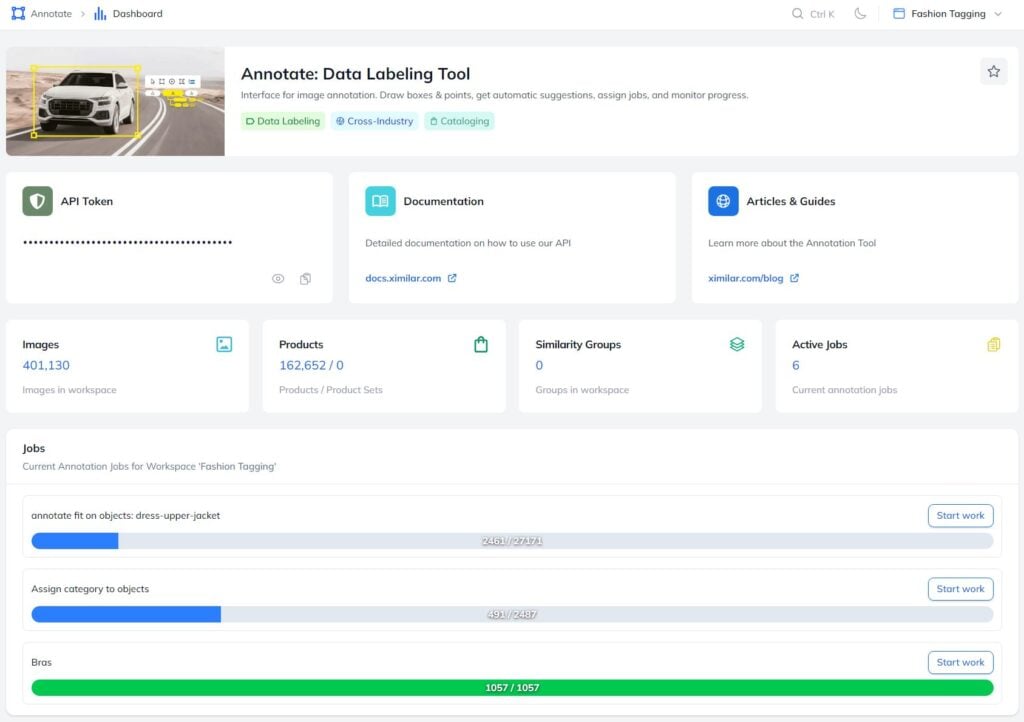1024x722 pixels.
Task: Click the Products shopping bag icon
Action: tap(481, 344)
